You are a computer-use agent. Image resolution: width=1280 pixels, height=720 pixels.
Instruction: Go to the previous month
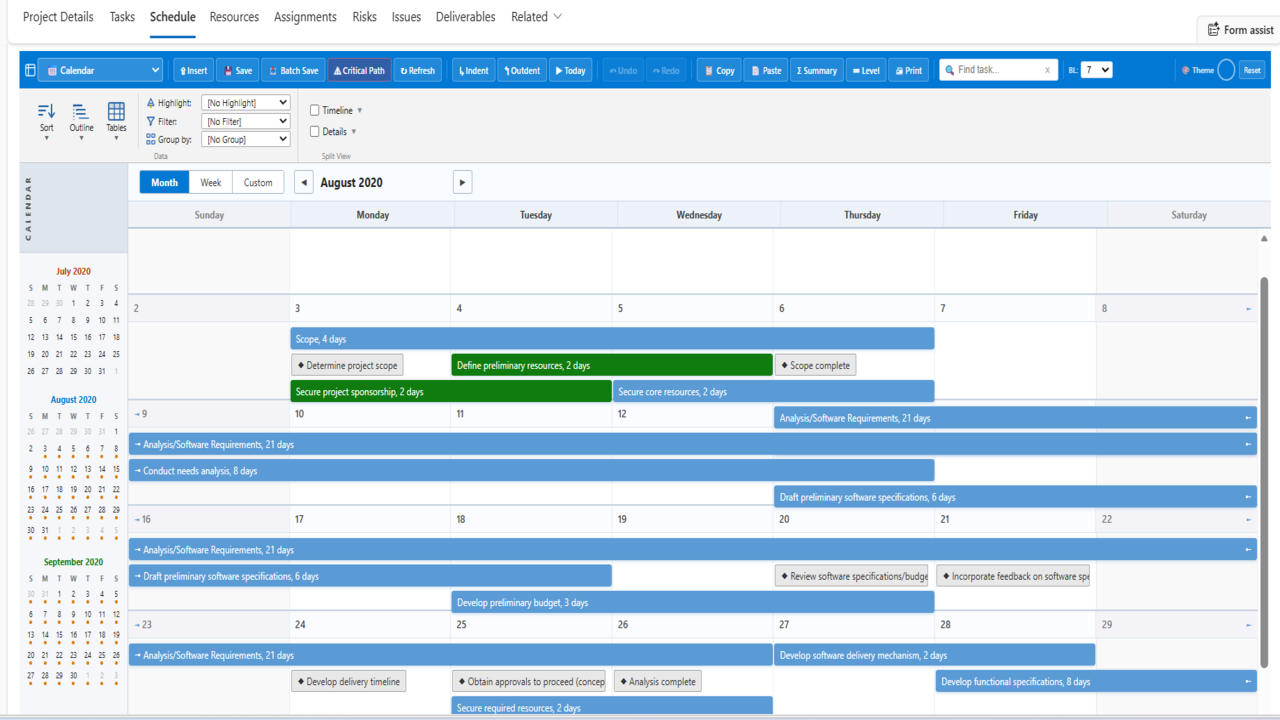(x=304, y=183)
